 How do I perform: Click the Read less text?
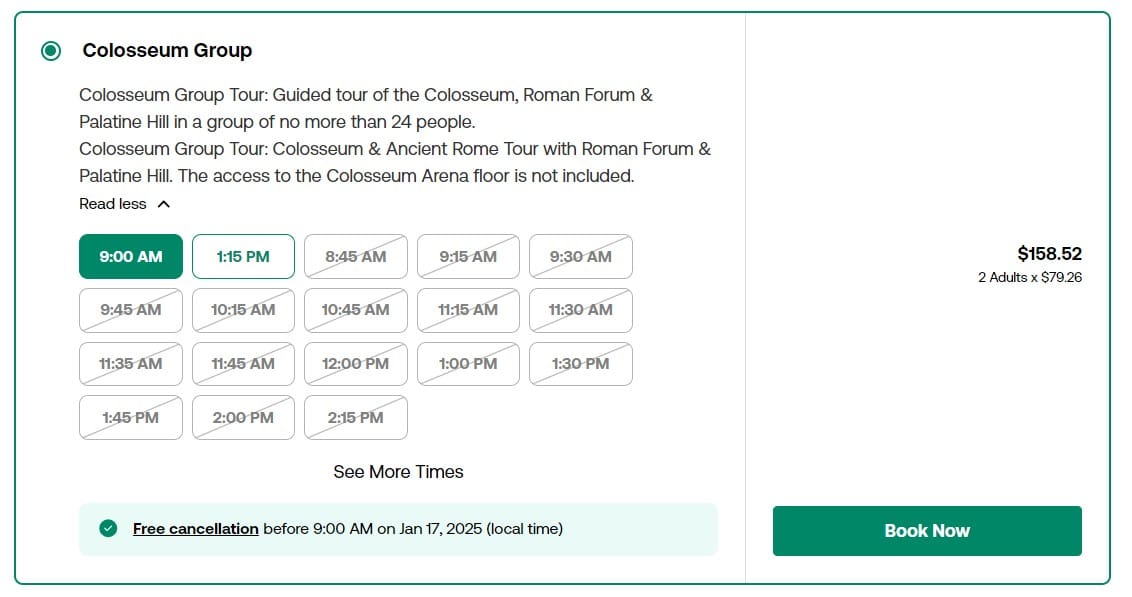coord(113,204)
